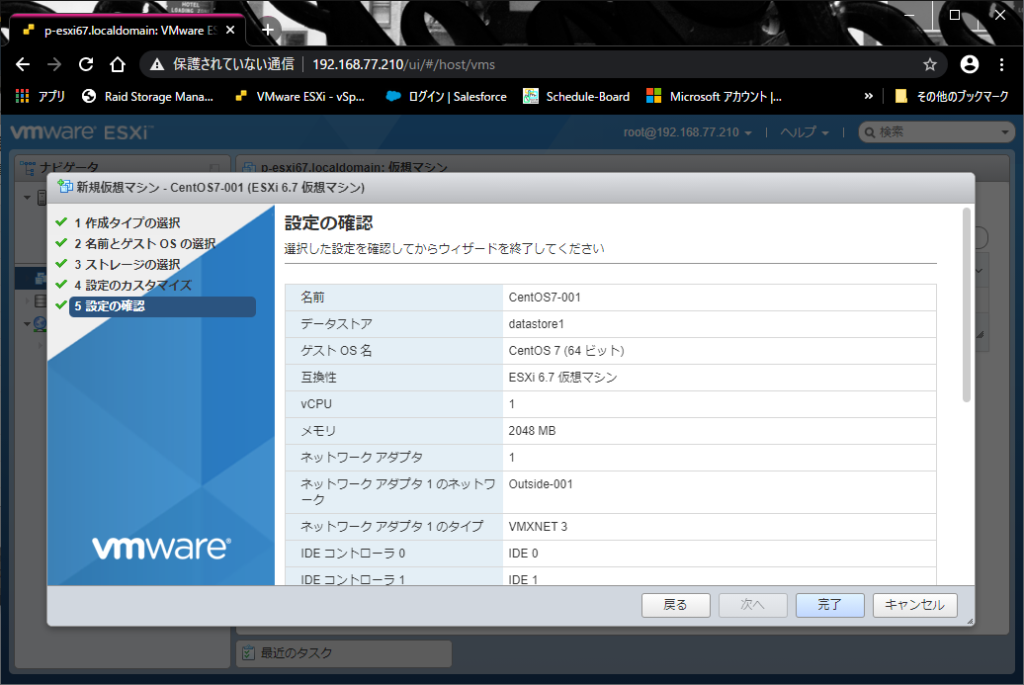Click the not-secure warning icon
This screenshot has height=685, width=1024.
click(x=156, y=64)
